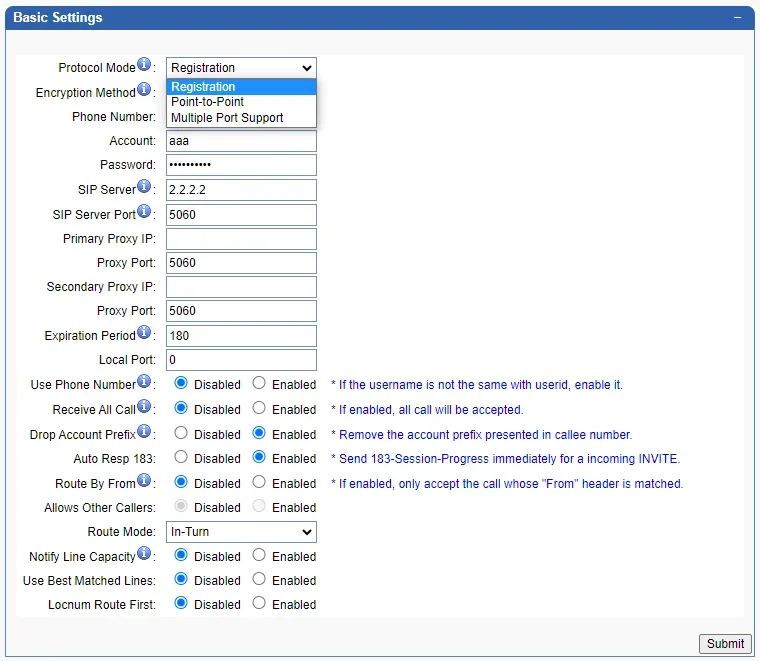760x661 pixels.
Task: Click the Secondary Proxy IP field
Action: click(x=241, y=287)
